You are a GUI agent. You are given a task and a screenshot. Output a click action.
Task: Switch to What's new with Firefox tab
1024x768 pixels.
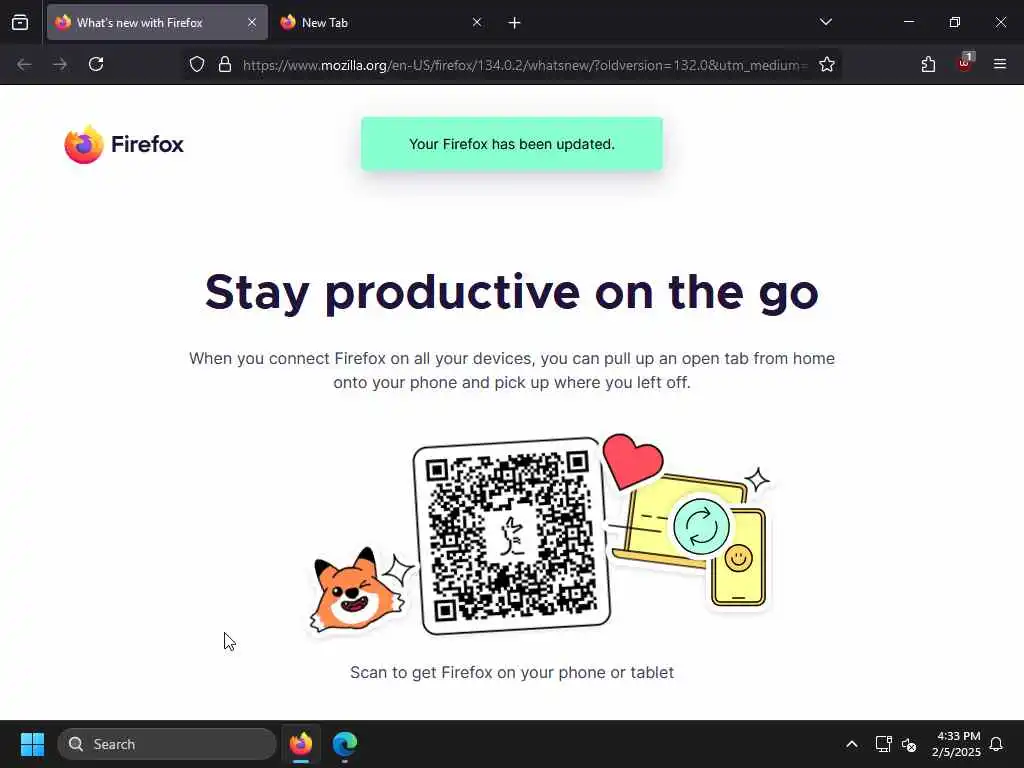157,22
